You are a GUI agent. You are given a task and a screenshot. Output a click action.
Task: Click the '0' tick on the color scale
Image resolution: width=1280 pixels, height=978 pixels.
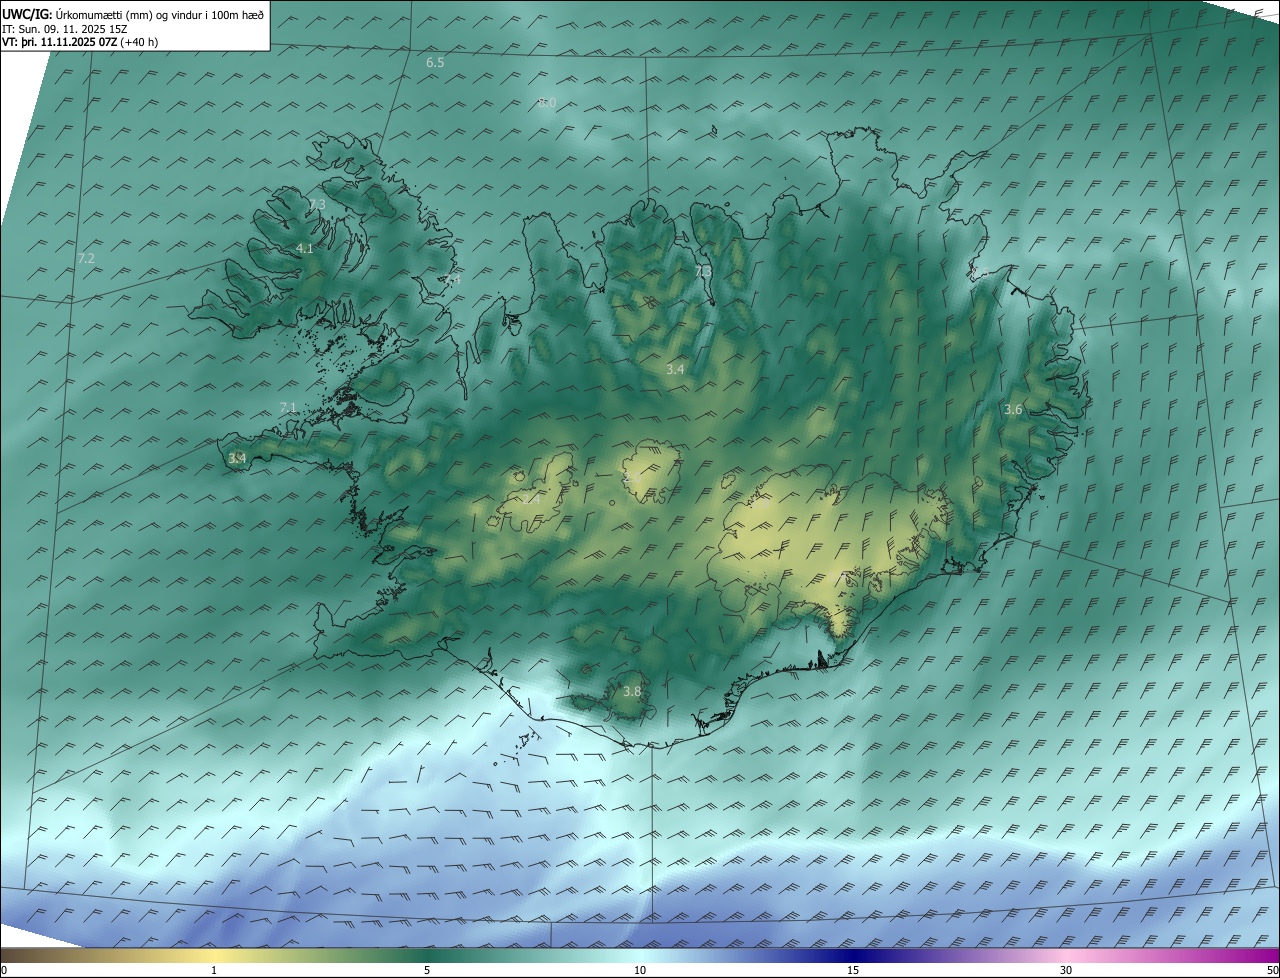[4, 971]
